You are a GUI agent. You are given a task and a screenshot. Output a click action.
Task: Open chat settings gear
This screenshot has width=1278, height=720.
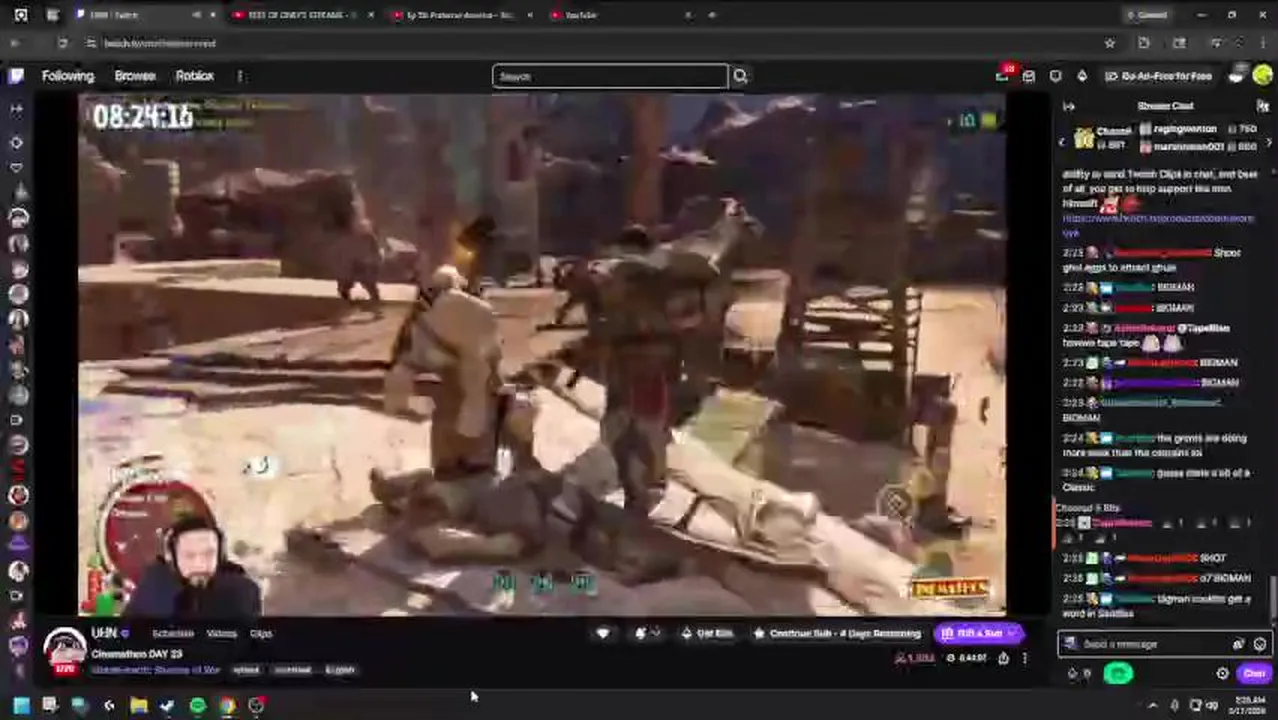coord(1222,674)
